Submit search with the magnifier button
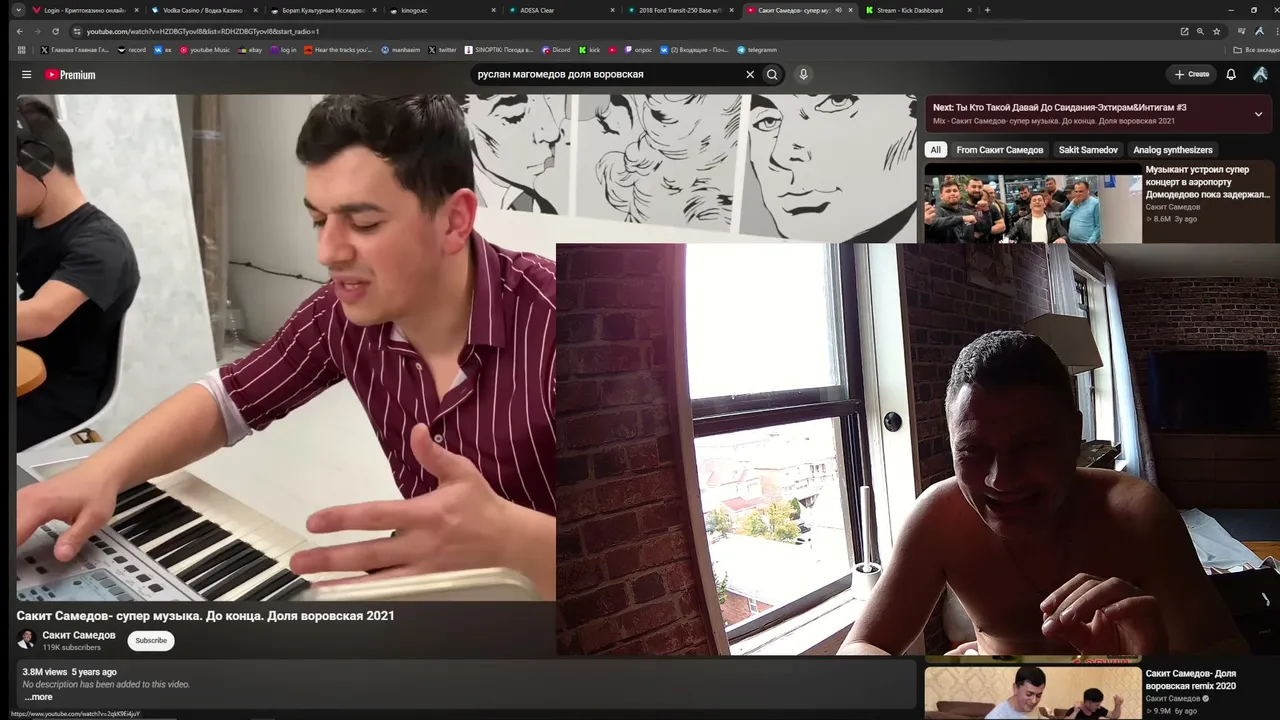The image size is (1280, 720). coord(772,74)
